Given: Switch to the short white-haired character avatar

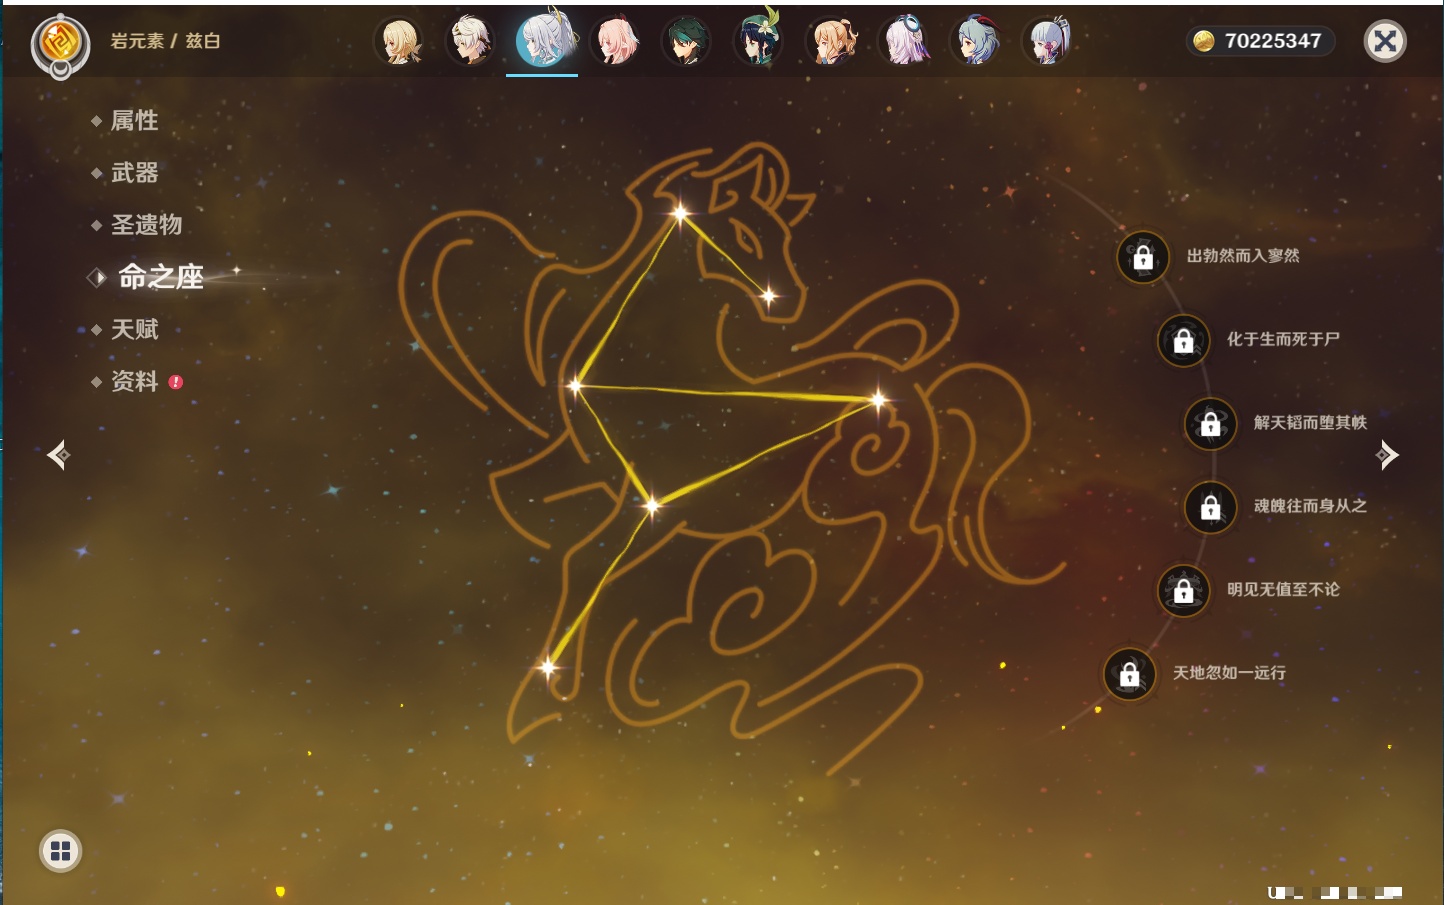Looking at the screenshot, I should [x=469, y=41].
